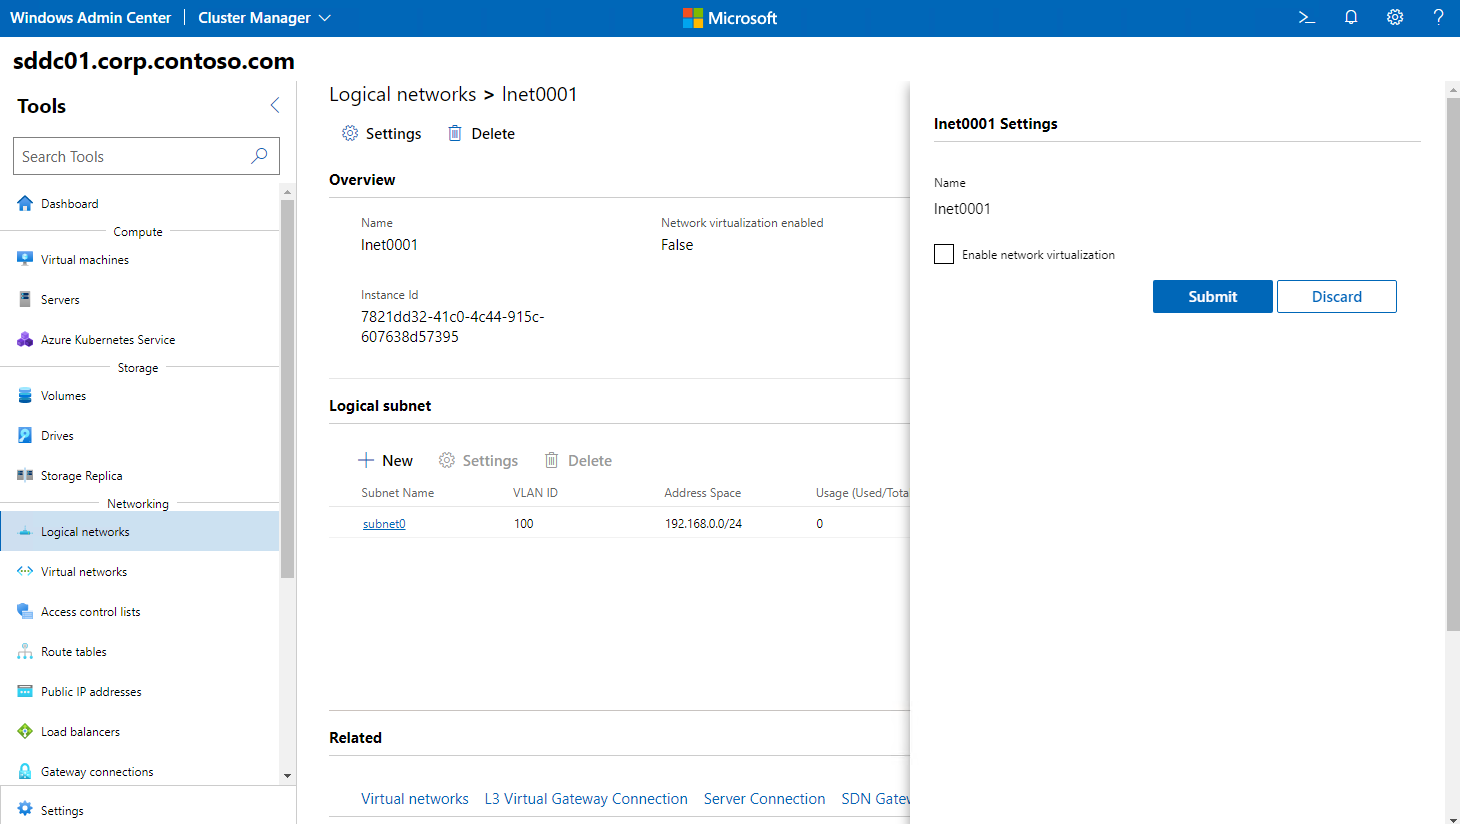Focus the Search Tools input field
Viewport: 1460px width, 824px height.
146,156
